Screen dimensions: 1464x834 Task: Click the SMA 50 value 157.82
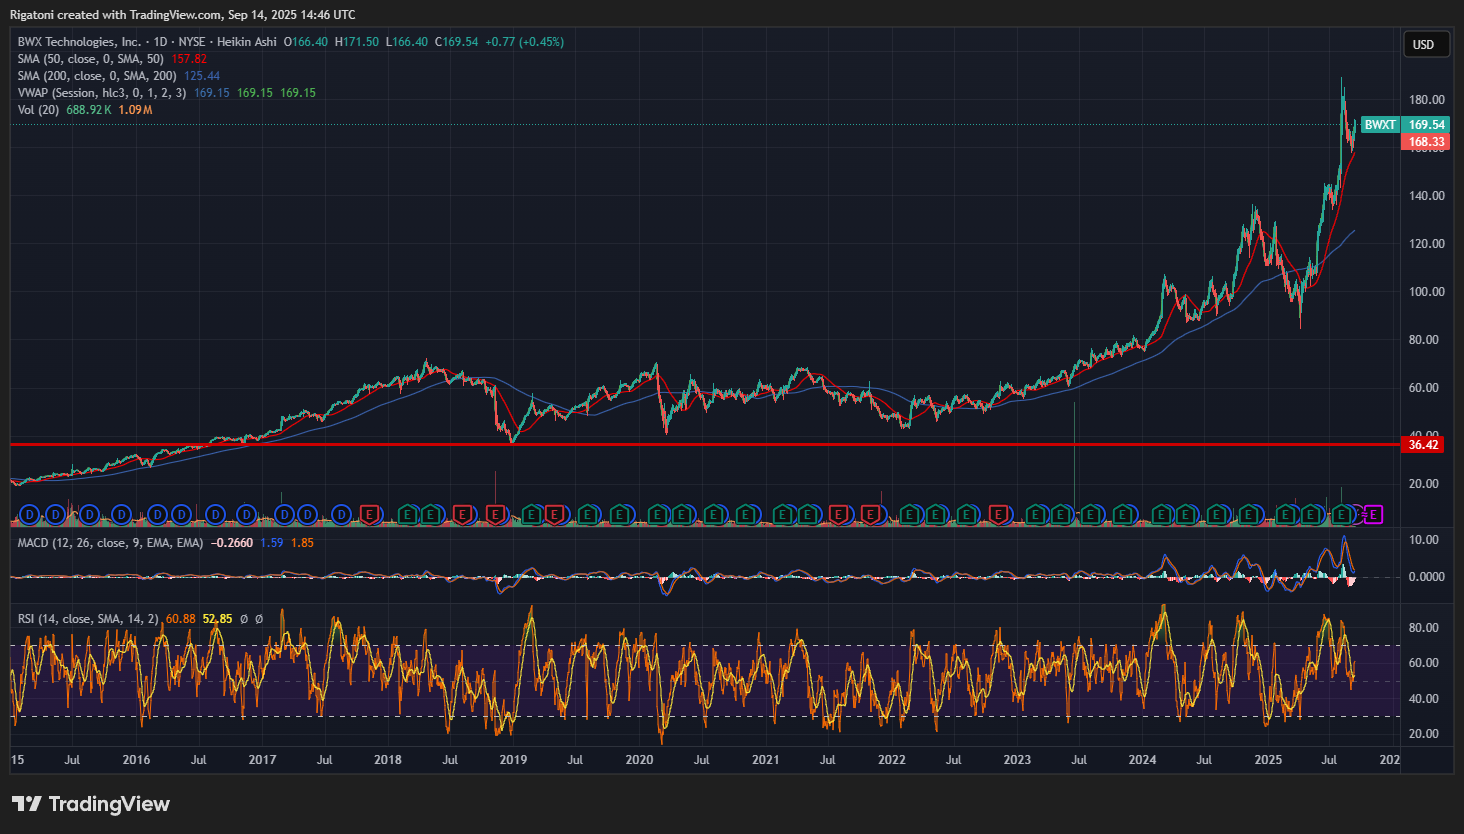point(189,59)
